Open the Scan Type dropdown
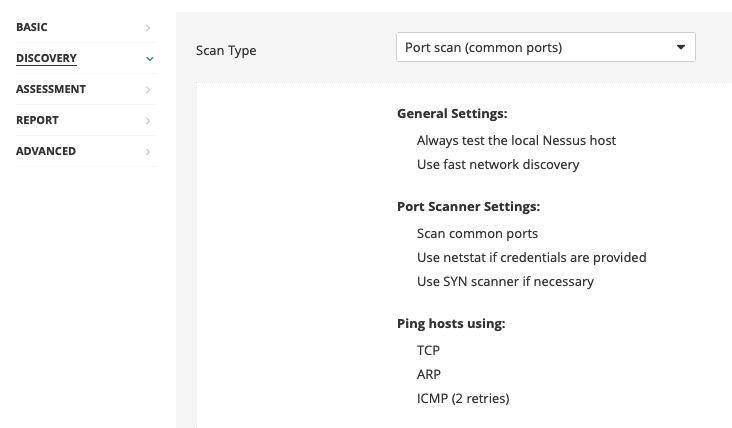This screenshot has height=428, width=732. pyautogui.click(x=546, y=47)
